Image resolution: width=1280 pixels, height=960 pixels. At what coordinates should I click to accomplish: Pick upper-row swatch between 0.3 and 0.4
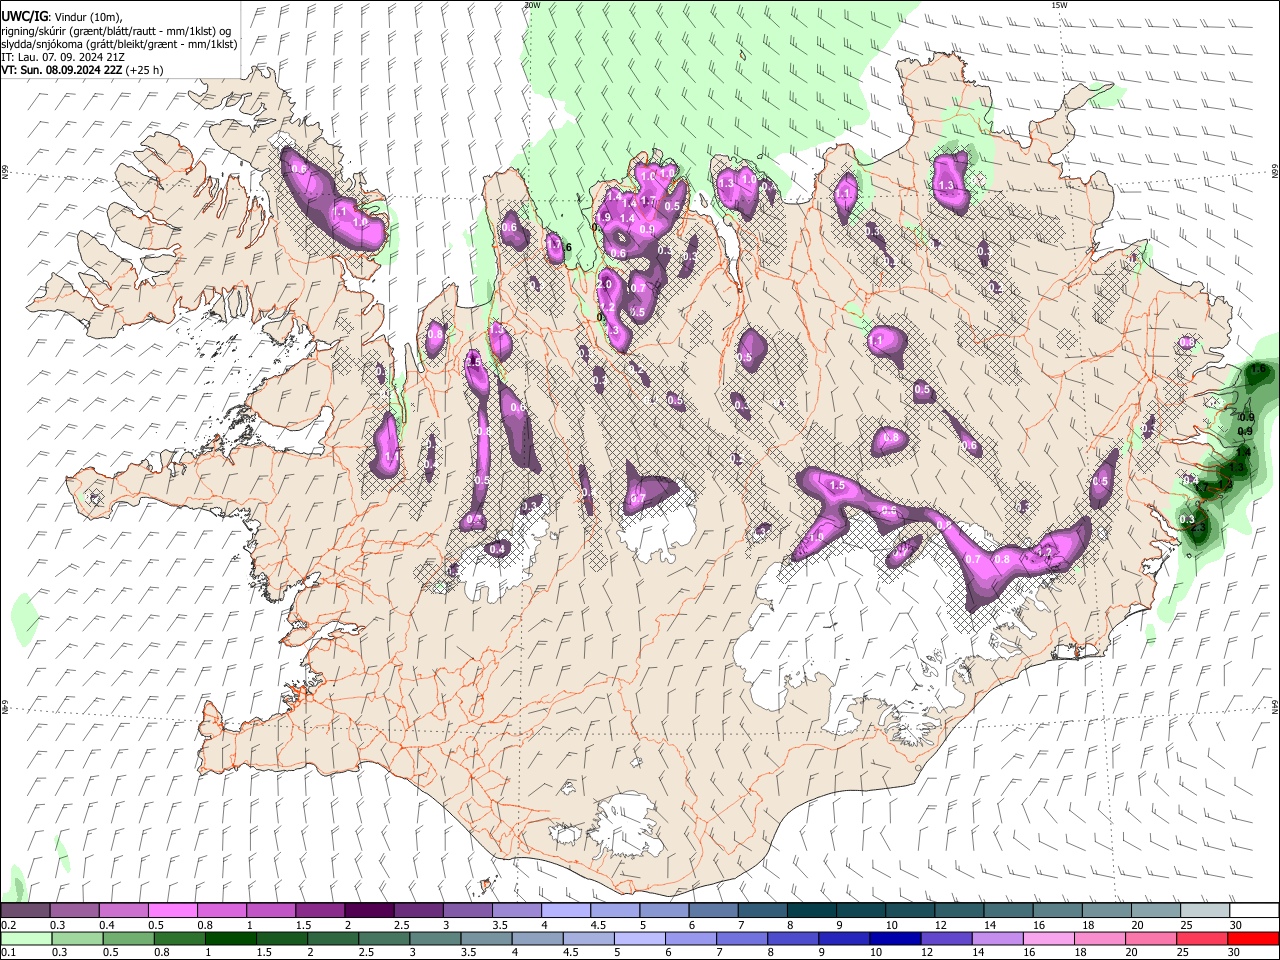coord(74,910)
